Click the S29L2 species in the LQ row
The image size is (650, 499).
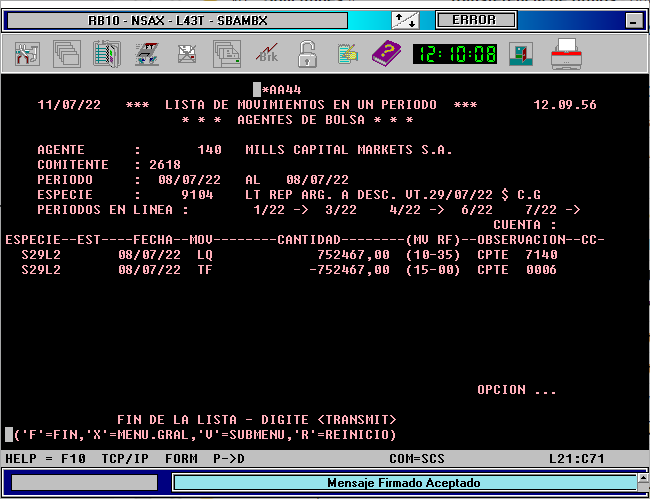41,254
